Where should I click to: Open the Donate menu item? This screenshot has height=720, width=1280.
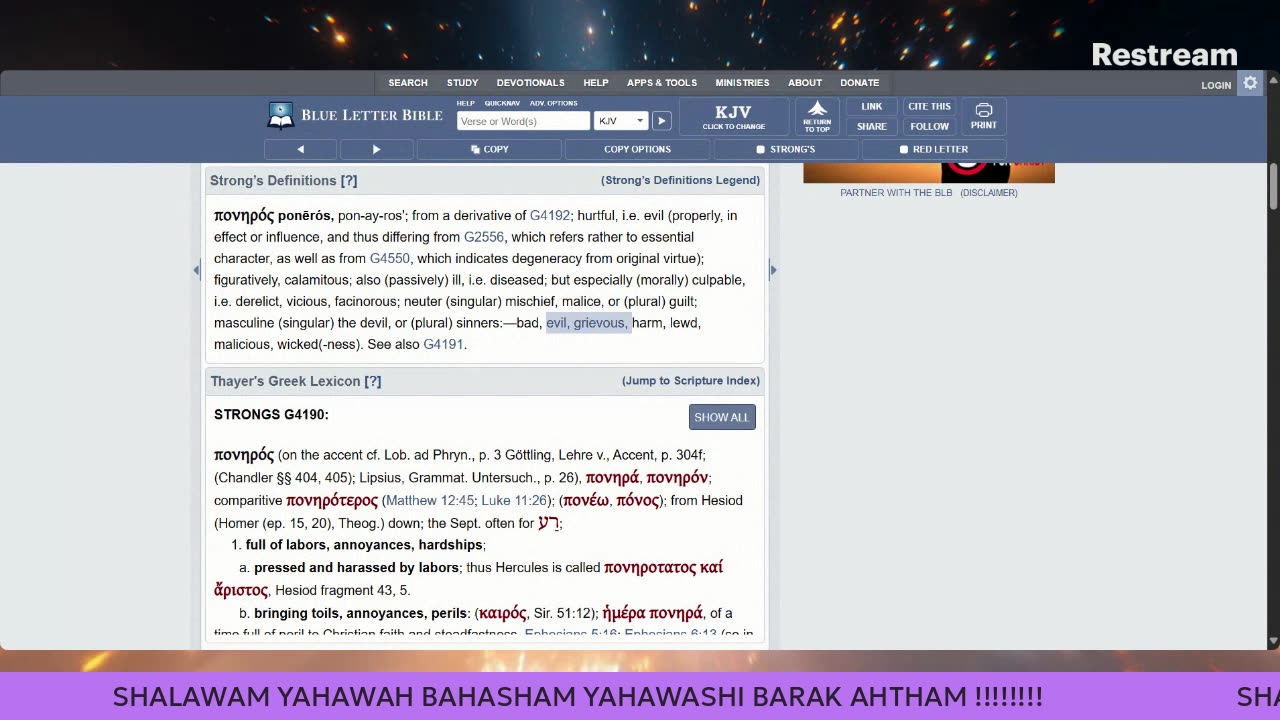pyautogui.click(x=860, y=83)
